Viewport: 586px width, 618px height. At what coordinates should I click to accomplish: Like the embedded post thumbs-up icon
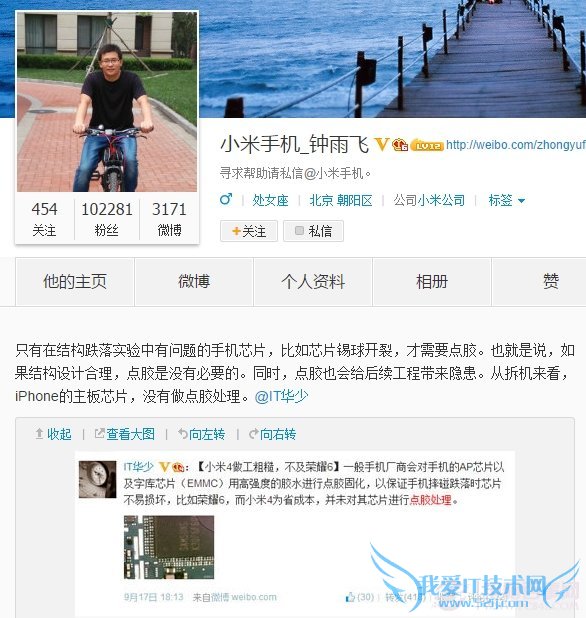click(x=350, y=597)
